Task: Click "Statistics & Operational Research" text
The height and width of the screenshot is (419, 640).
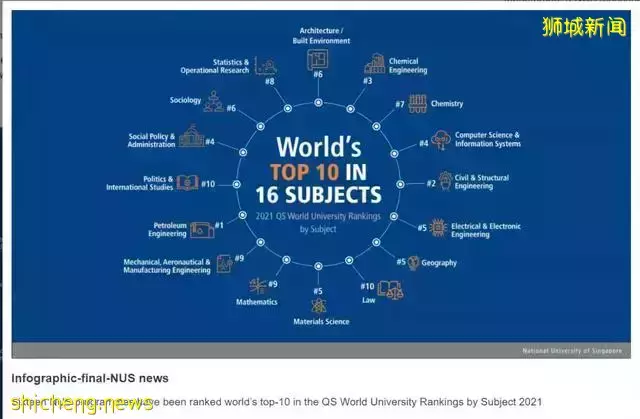Action: [215, 66]
